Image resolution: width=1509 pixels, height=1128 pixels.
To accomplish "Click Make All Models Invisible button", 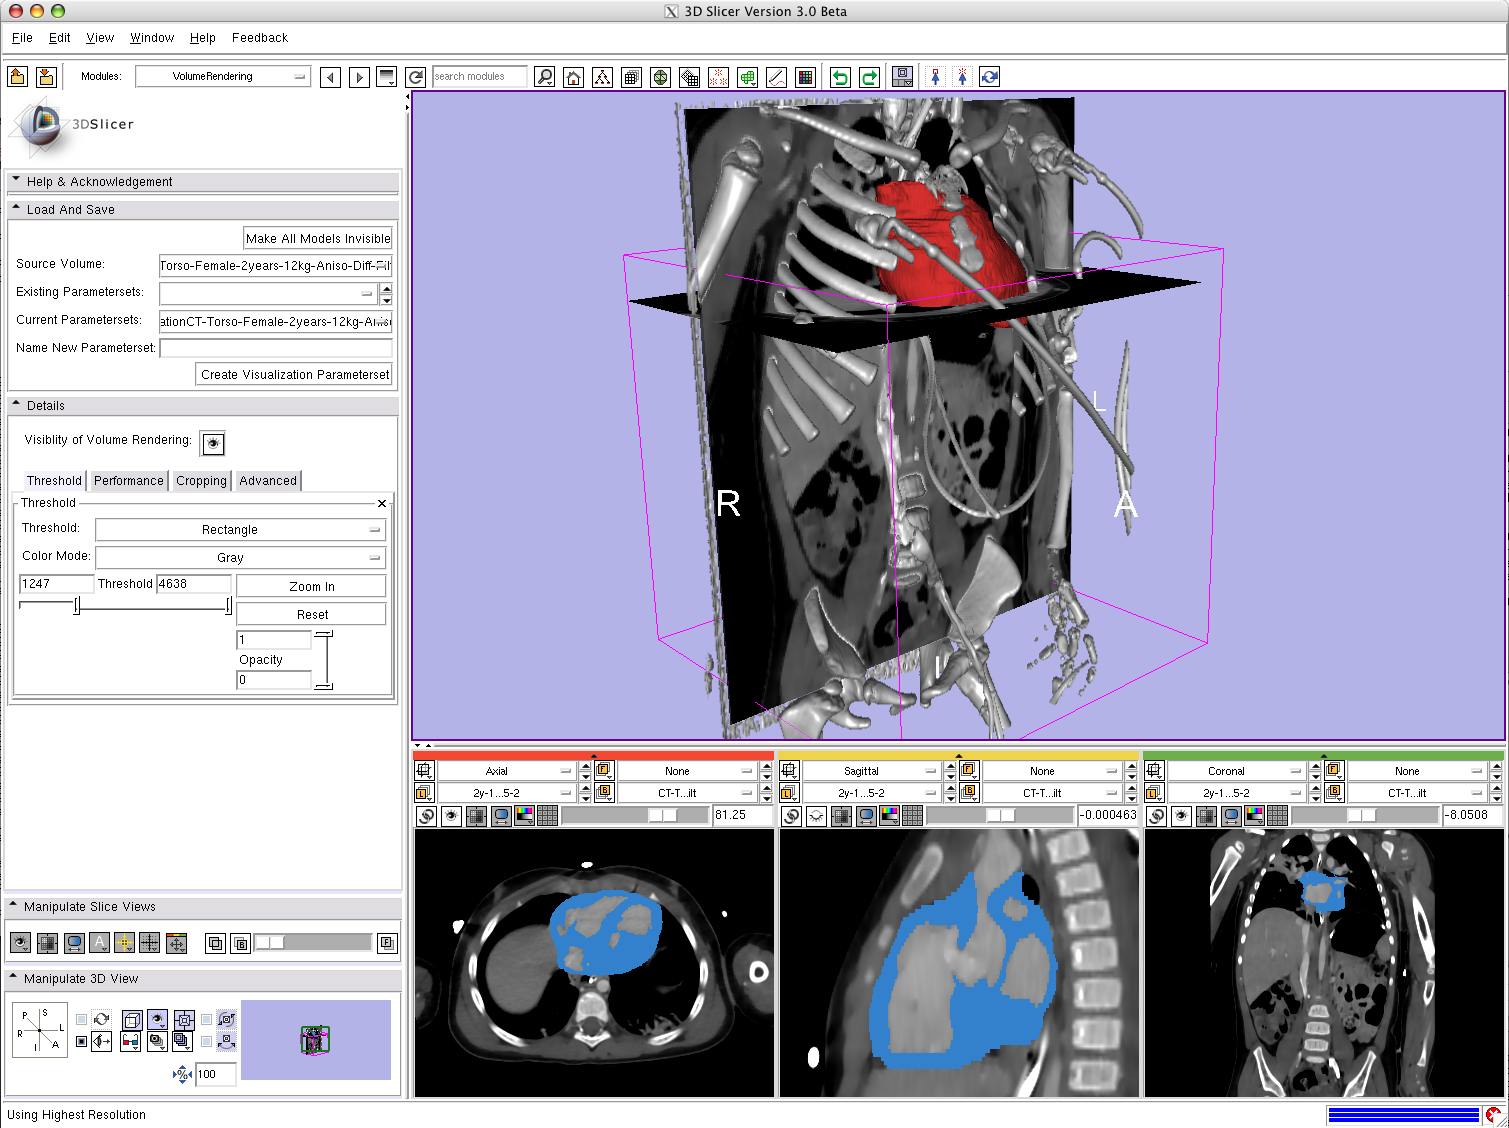I will [x=317, y=238].
